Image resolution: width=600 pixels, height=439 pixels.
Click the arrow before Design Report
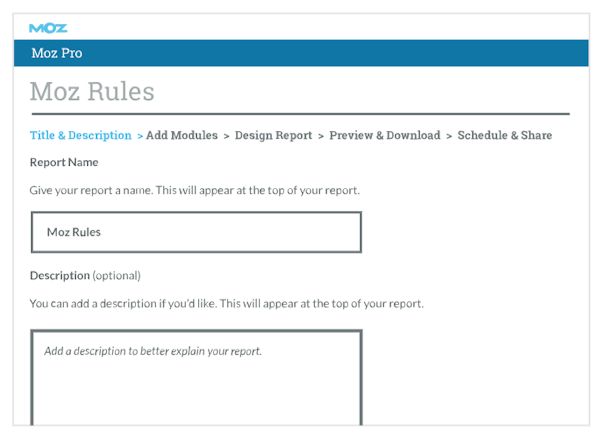click(x=227, y=136)
